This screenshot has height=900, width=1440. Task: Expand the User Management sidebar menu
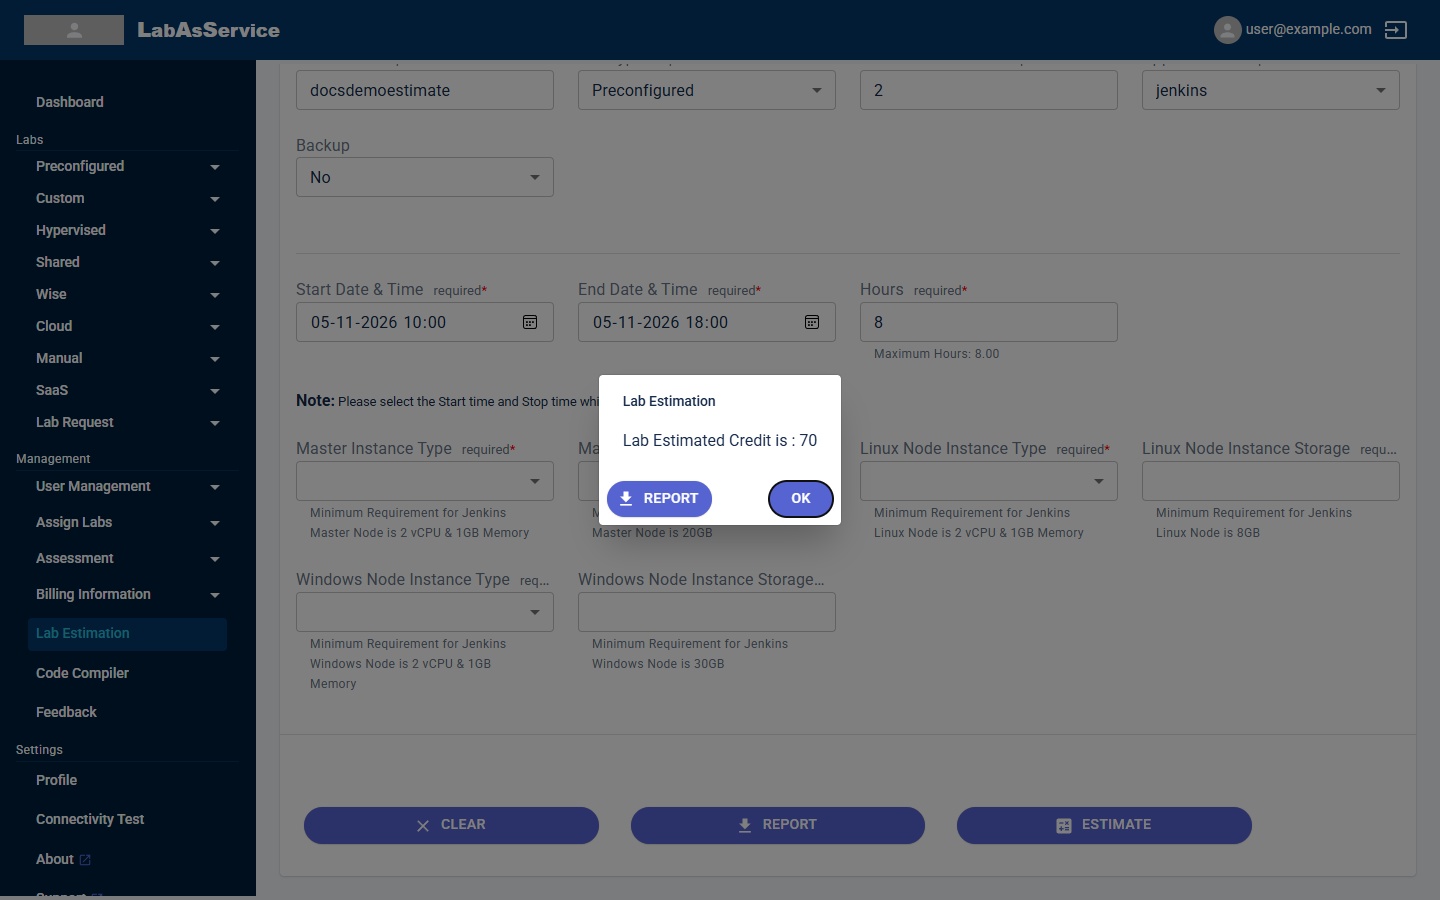coord(128,486)
